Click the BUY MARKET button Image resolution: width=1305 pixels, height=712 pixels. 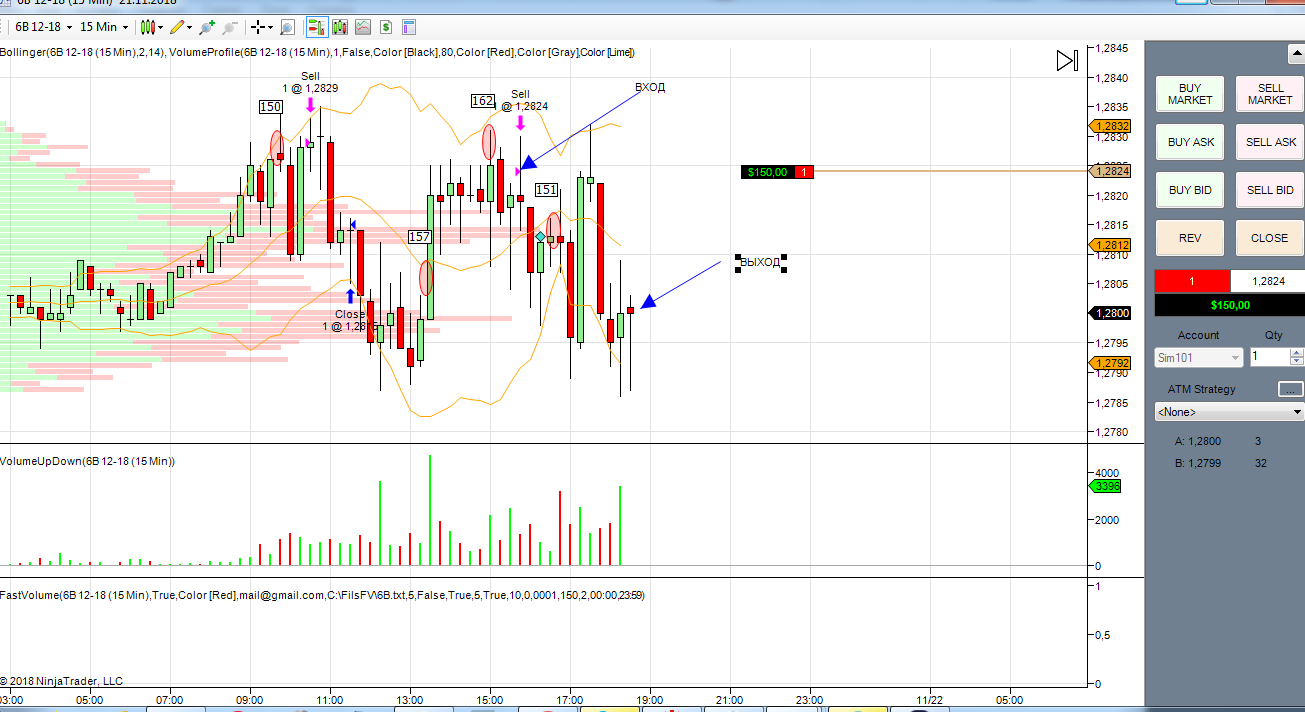pos(1190,94)
